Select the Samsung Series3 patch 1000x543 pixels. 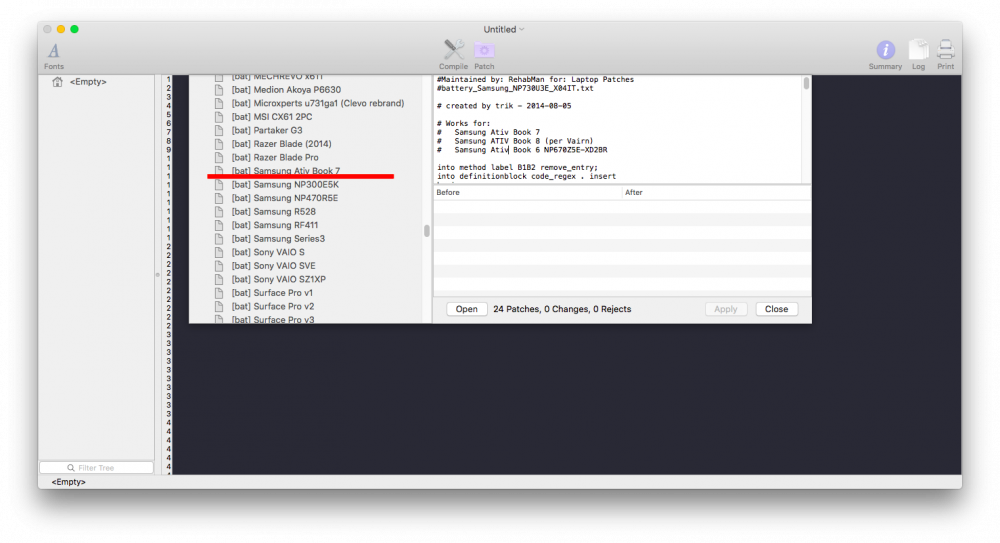278,239
